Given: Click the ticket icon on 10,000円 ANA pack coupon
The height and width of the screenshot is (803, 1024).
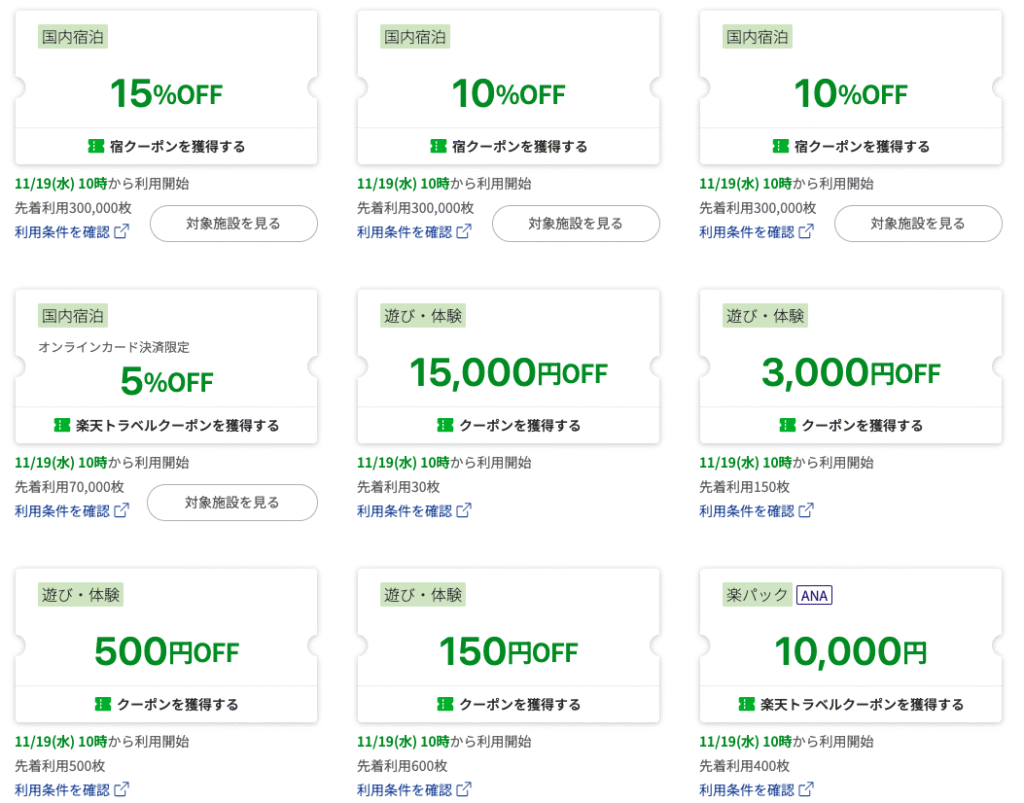Looking at the screenshot, I should tap(746, 704).
